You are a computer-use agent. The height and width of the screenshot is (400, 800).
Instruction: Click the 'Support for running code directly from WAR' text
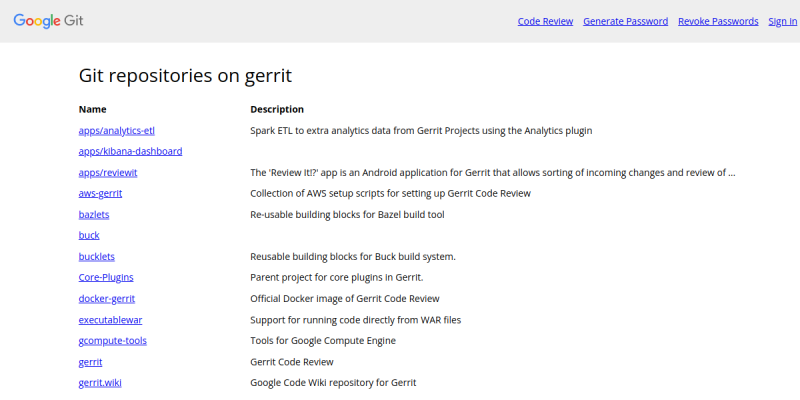coord(356,320)
